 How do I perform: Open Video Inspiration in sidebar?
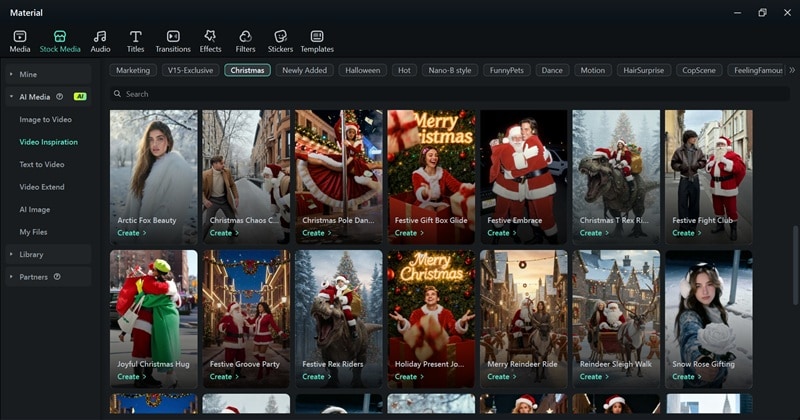48,142
